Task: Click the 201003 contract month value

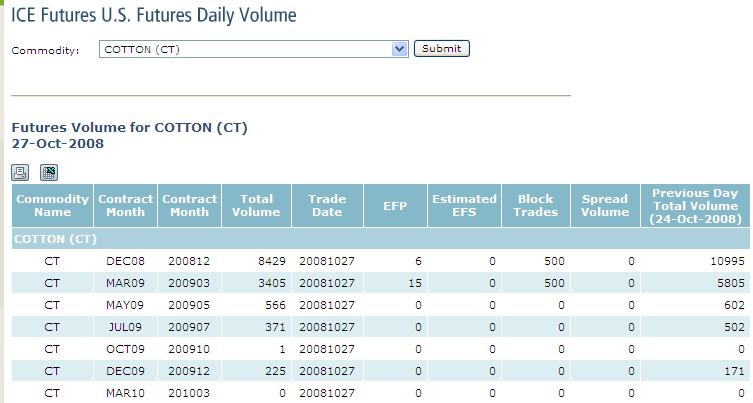Action: coord(189,393)
